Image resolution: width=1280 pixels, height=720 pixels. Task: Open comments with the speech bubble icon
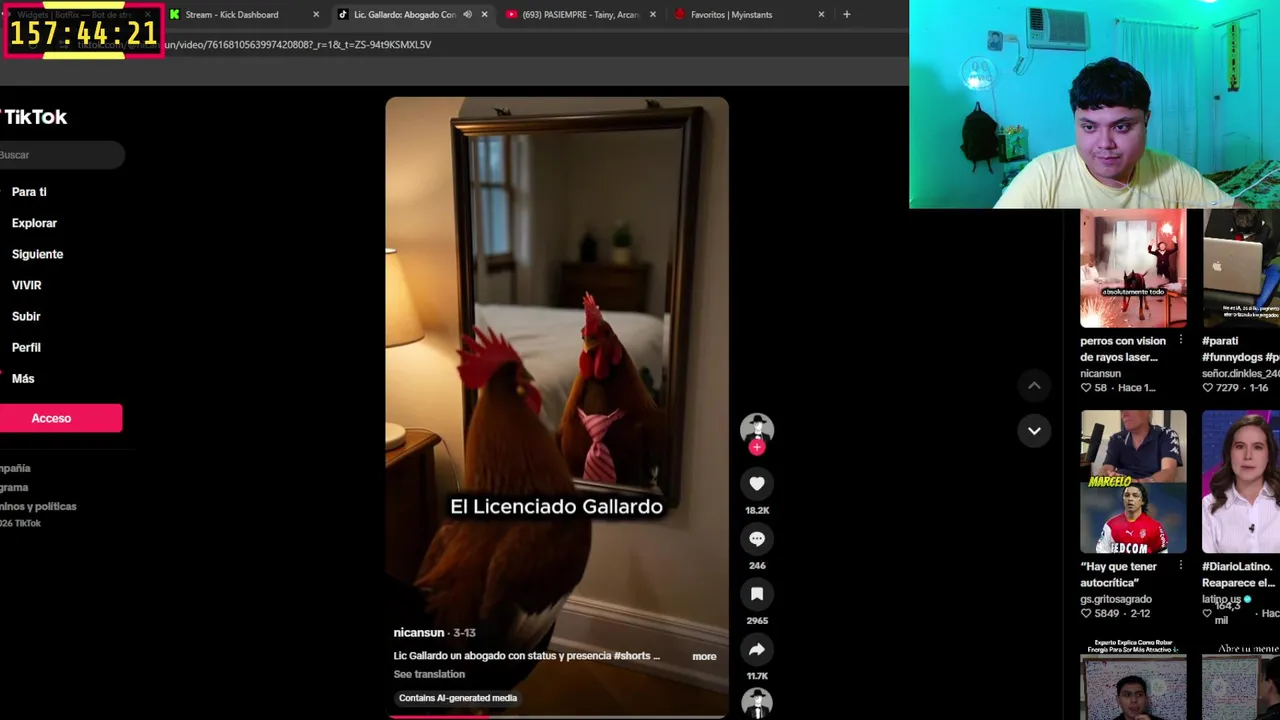[x=757, y=539]
